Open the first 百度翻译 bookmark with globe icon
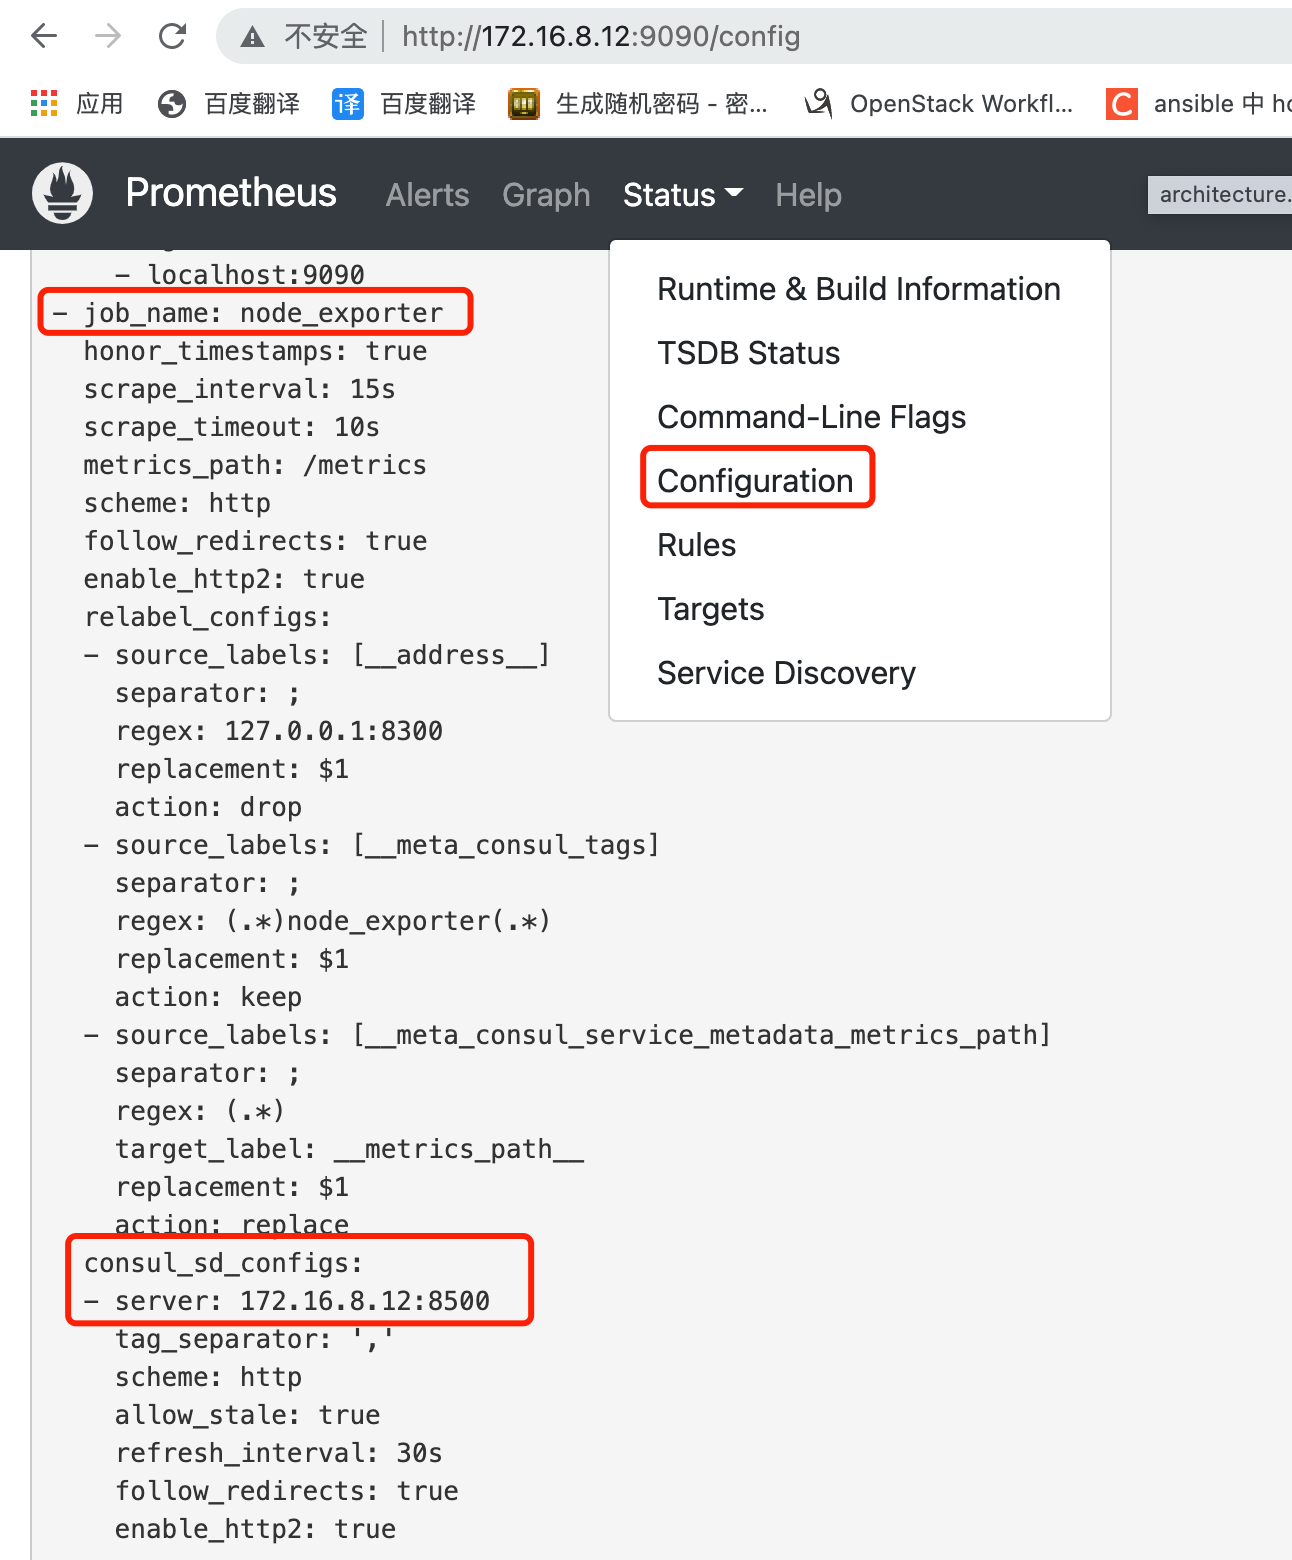 [x=229, y=103]
